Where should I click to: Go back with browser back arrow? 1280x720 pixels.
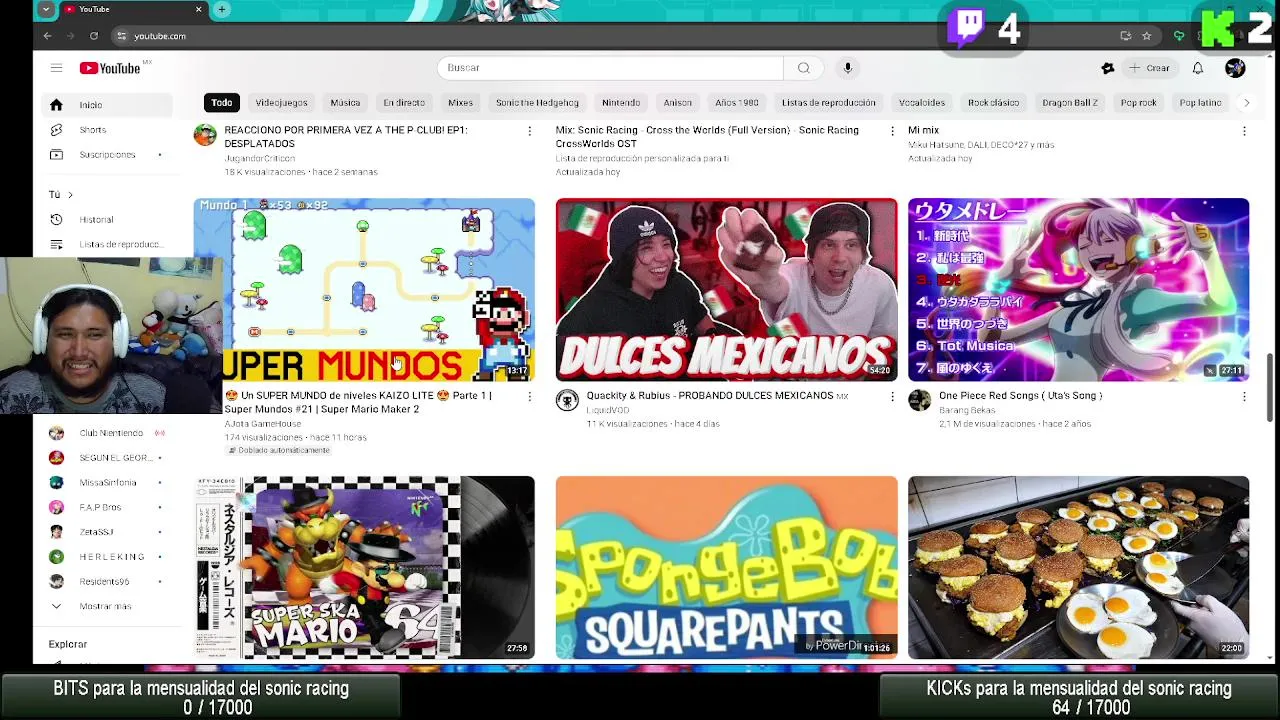pyautogui.click(x=47, y=36)
